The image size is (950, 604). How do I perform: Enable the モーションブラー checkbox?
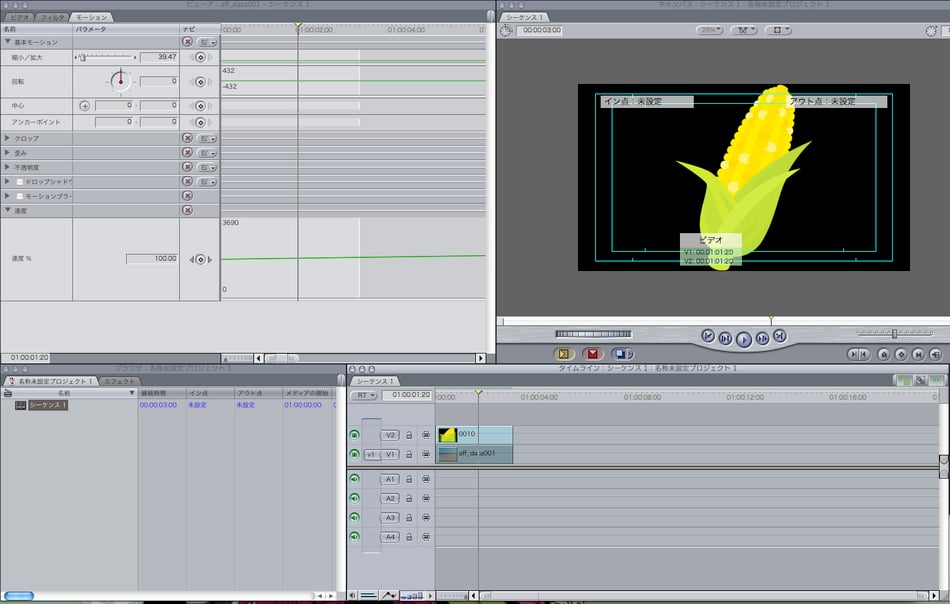(19, 196)
